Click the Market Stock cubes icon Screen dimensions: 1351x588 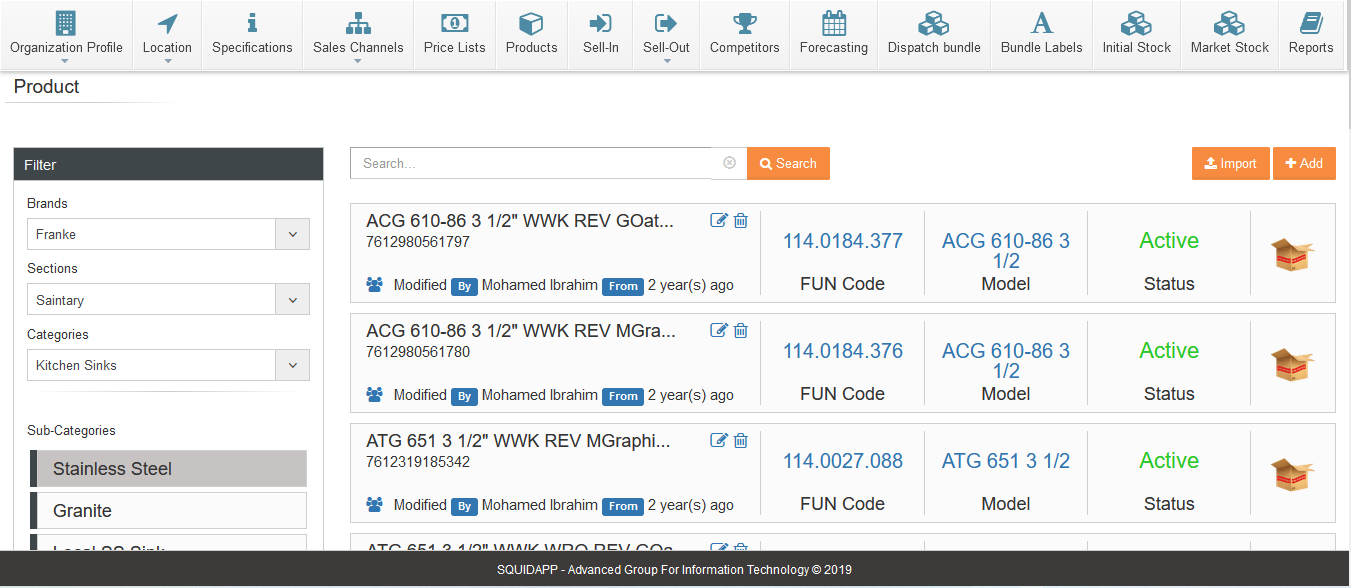pyautogui.click(x=1229, y=23)
